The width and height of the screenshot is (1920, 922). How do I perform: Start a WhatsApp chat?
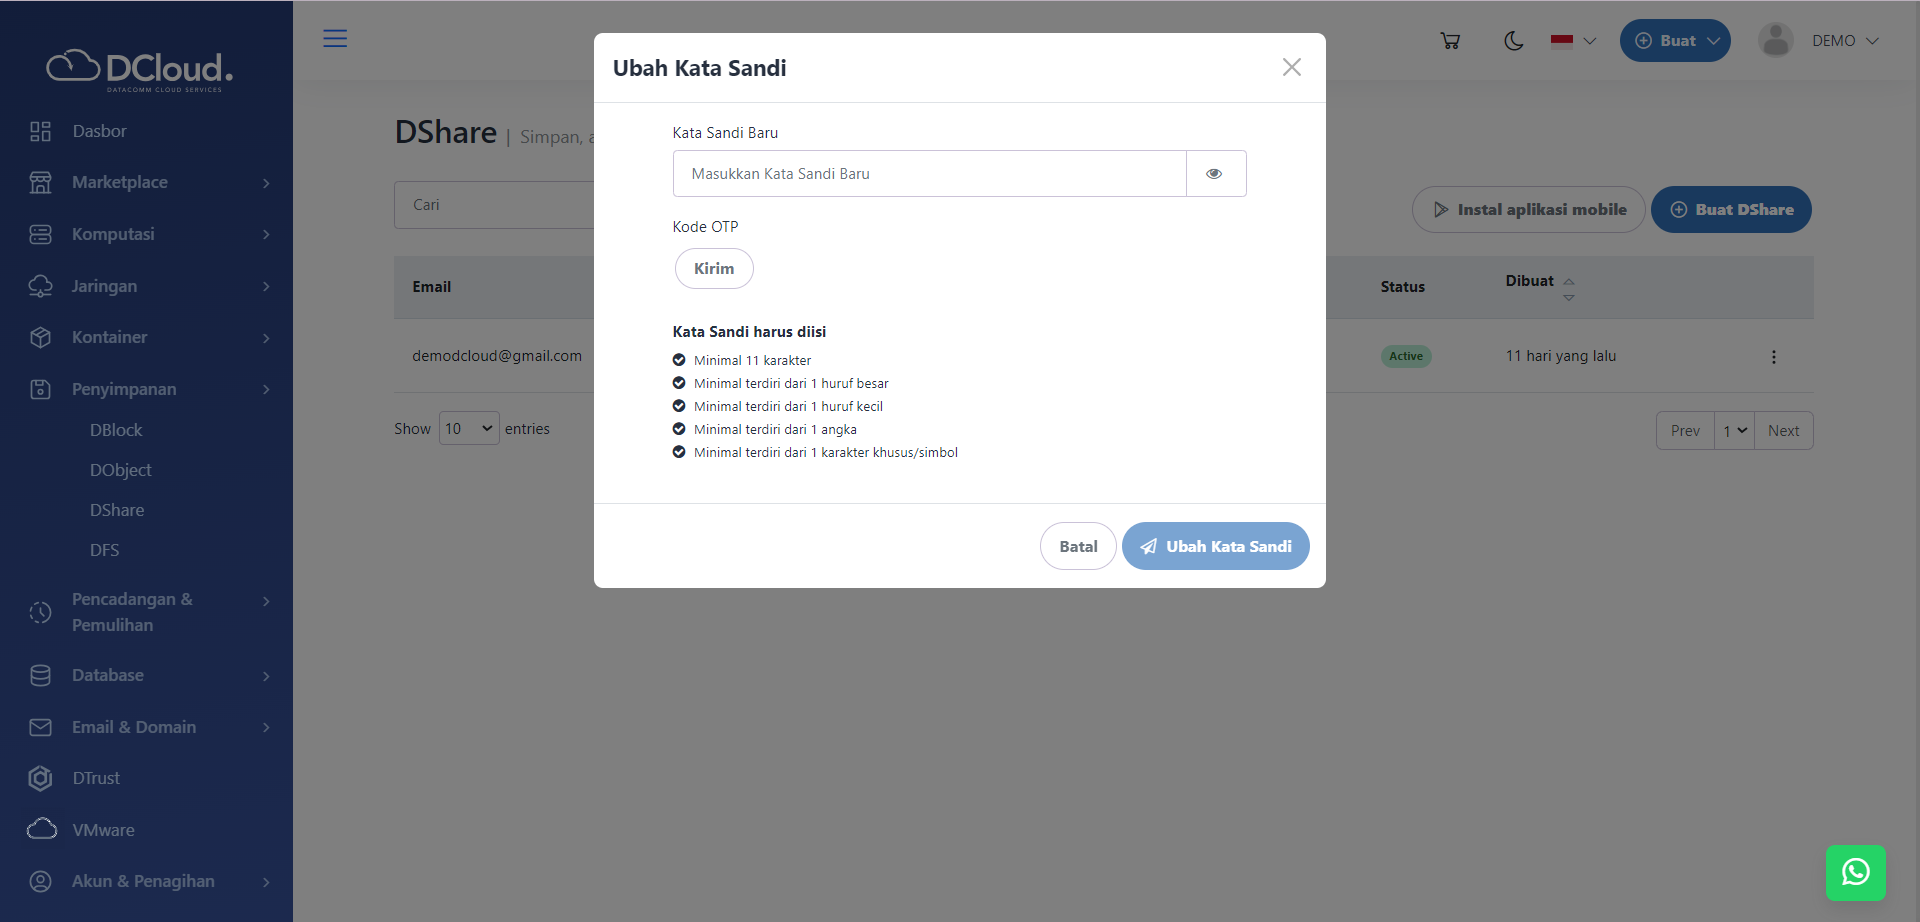tap(1856, 872)
